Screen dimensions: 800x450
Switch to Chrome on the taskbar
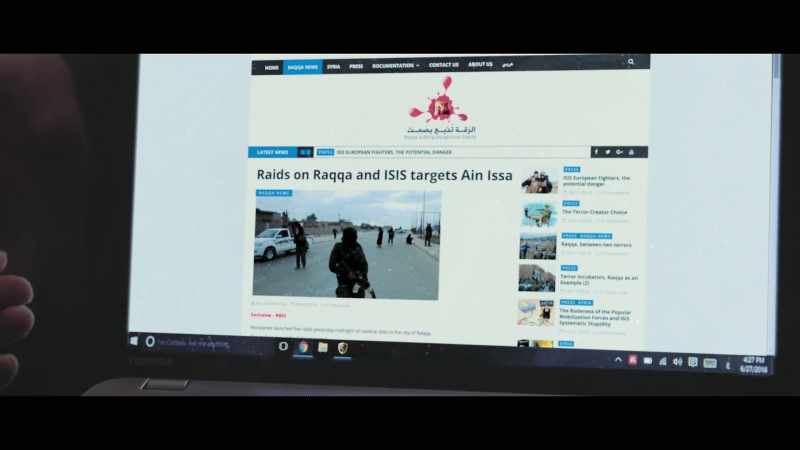pos(303,347)
